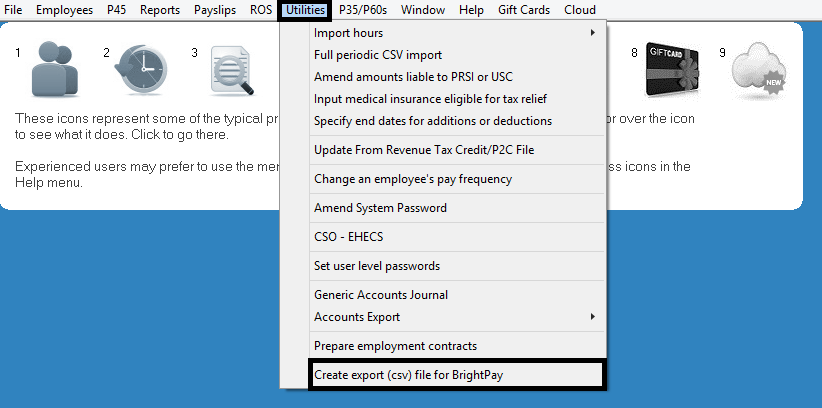This screenshot has height=408, width=822.
Task: Click the clock icon numbered 2
Action: [x=140, y=69]
